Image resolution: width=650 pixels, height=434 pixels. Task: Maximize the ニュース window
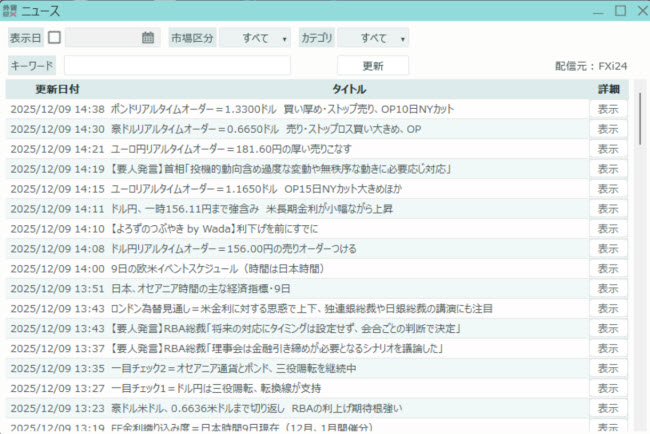click(x=620, y=11)
